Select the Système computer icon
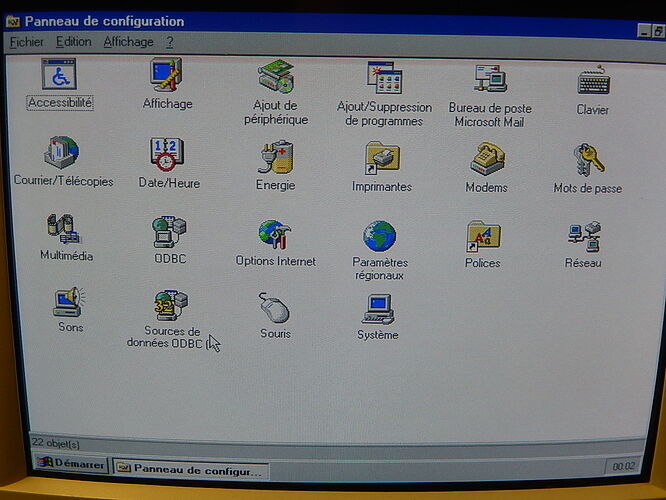Viewport: 666px width, 500px height. 378,309
